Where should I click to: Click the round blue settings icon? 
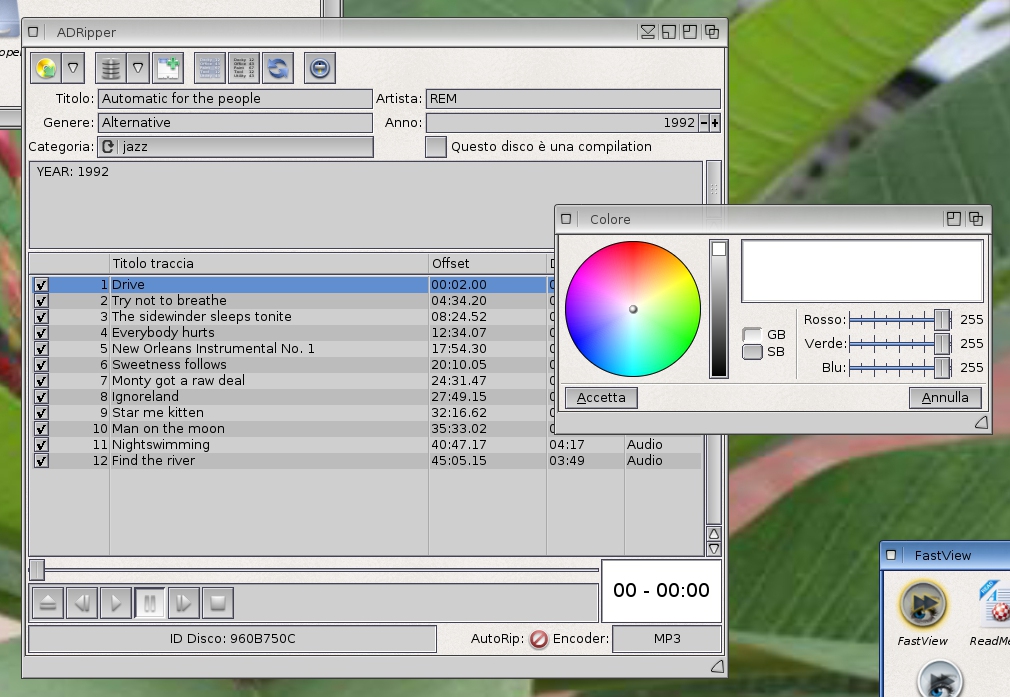pyautogui.click(x=319, y=68)
